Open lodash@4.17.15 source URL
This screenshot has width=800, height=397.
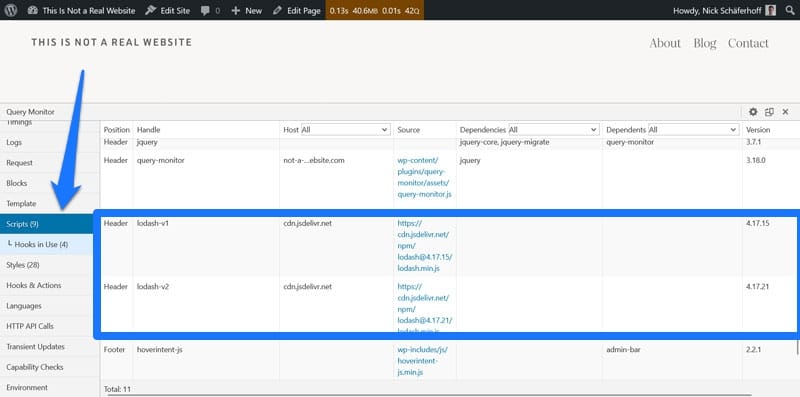(x=424, y=245)
